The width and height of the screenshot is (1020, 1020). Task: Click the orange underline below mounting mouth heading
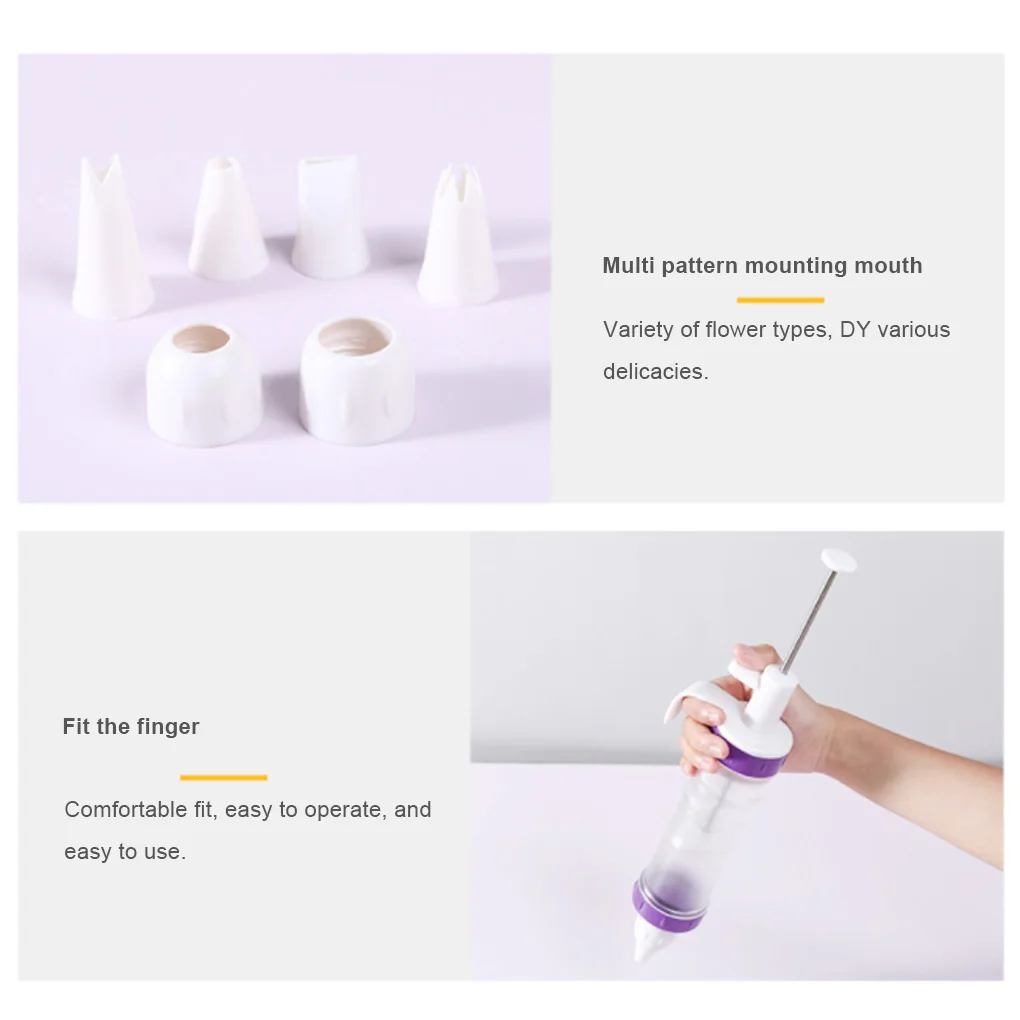tap(780, 300)
